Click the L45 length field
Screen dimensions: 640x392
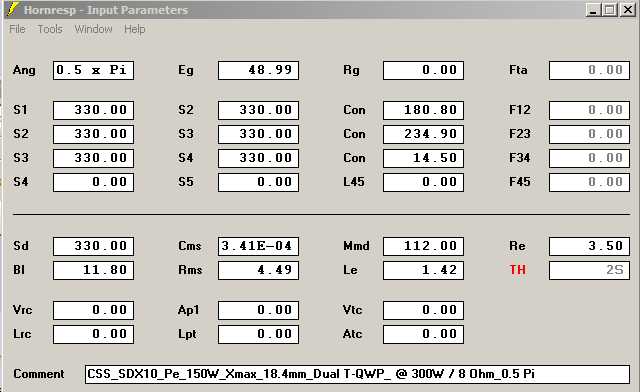423,182
